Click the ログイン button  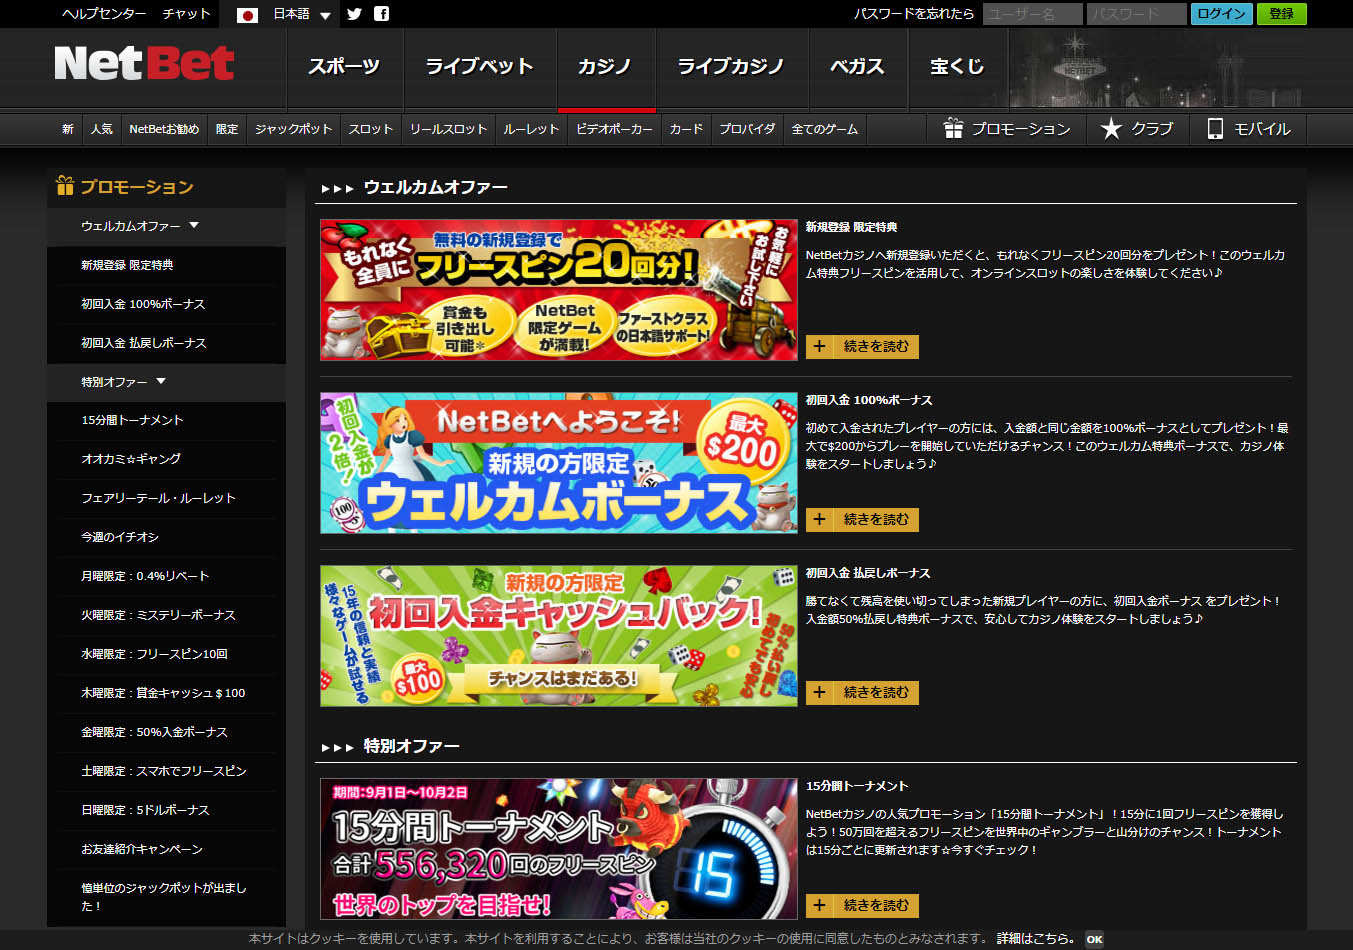1221,14
